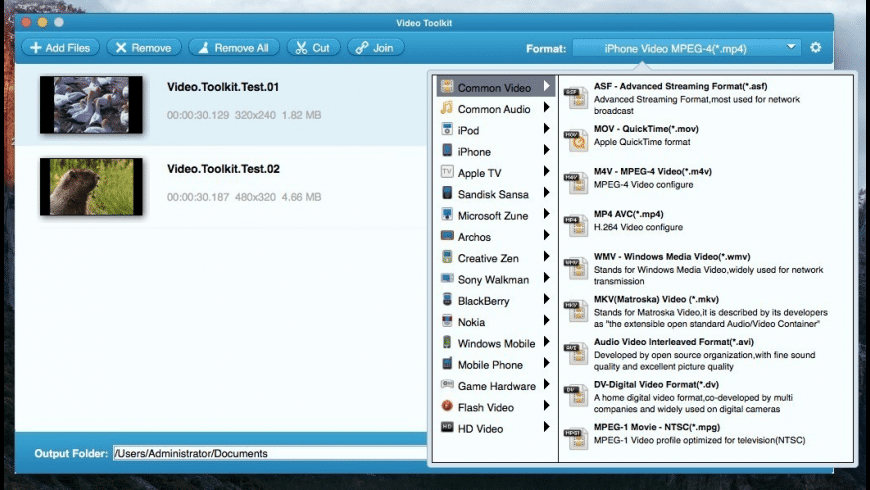
Task: Expand the Microsoft Zune submenu arrow
Action: [547, 214]
